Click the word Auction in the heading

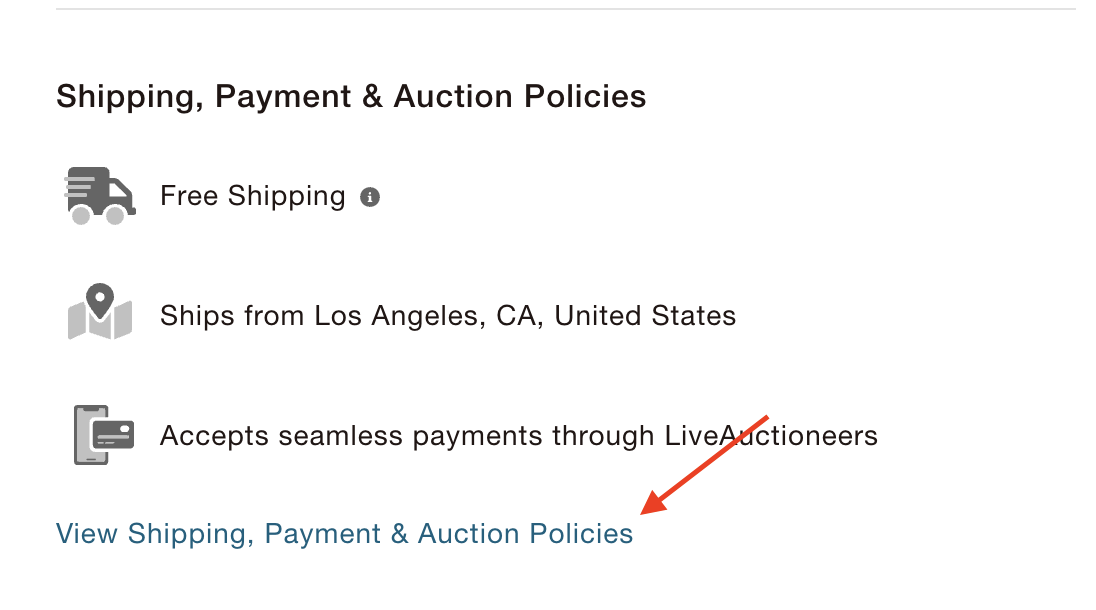[x=455, y=97]
